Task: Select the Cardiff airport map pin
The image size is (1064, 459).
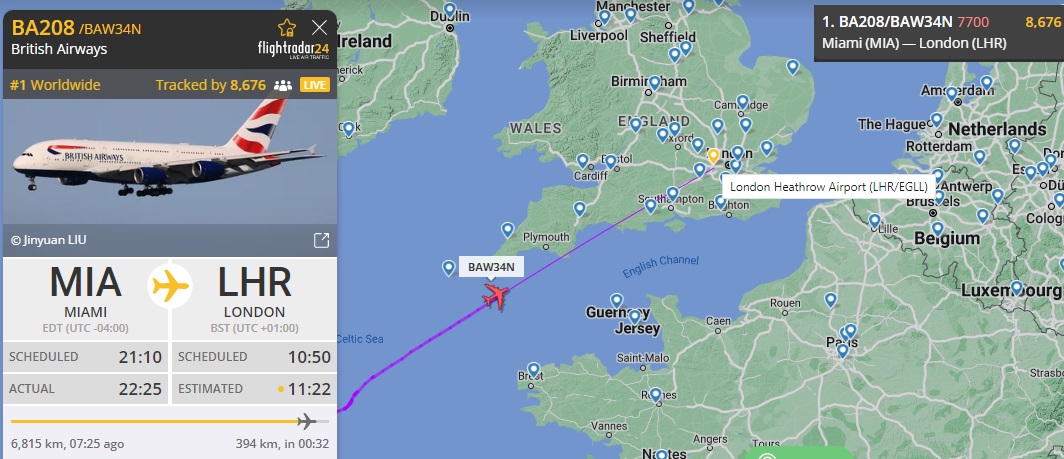Action: 582,161
